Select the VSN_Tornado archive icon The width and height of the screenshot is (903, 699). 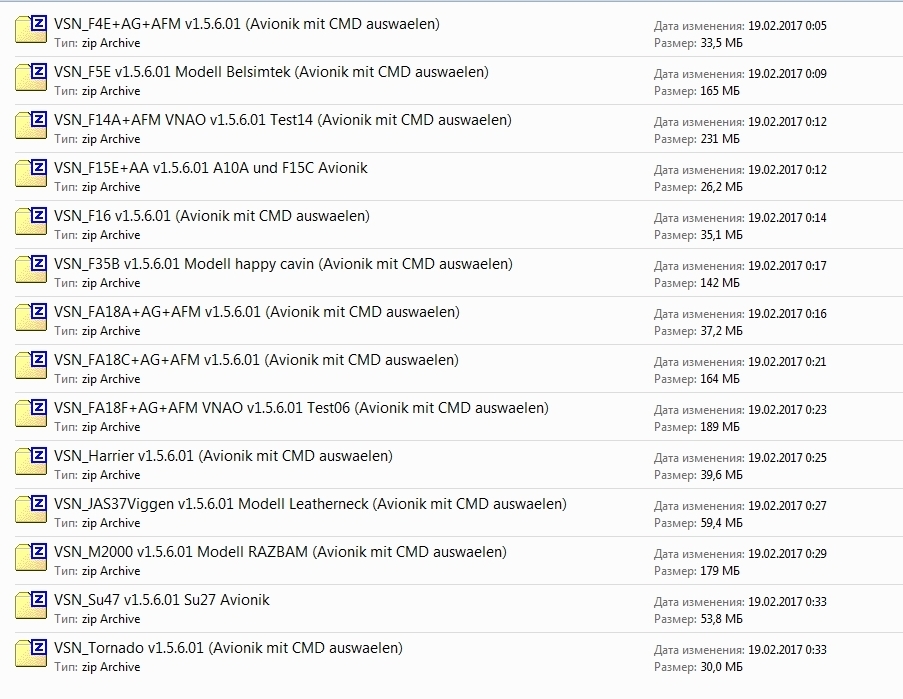(32, 653)
